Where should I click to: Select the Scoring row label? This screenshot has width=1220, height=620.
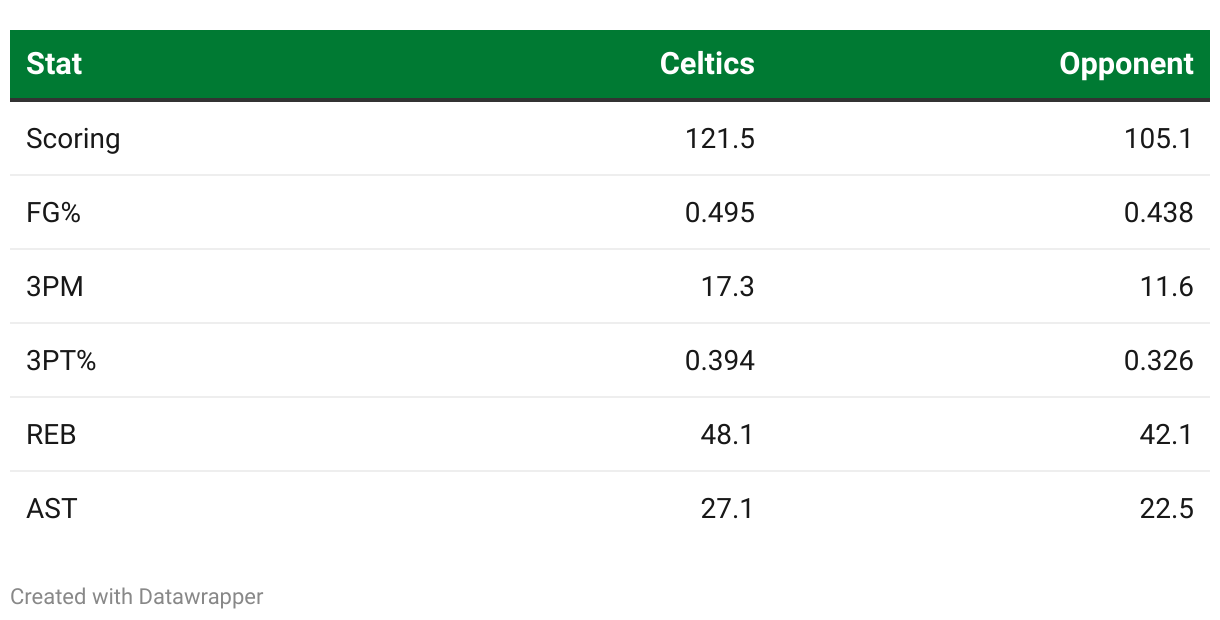pos(73,138)
